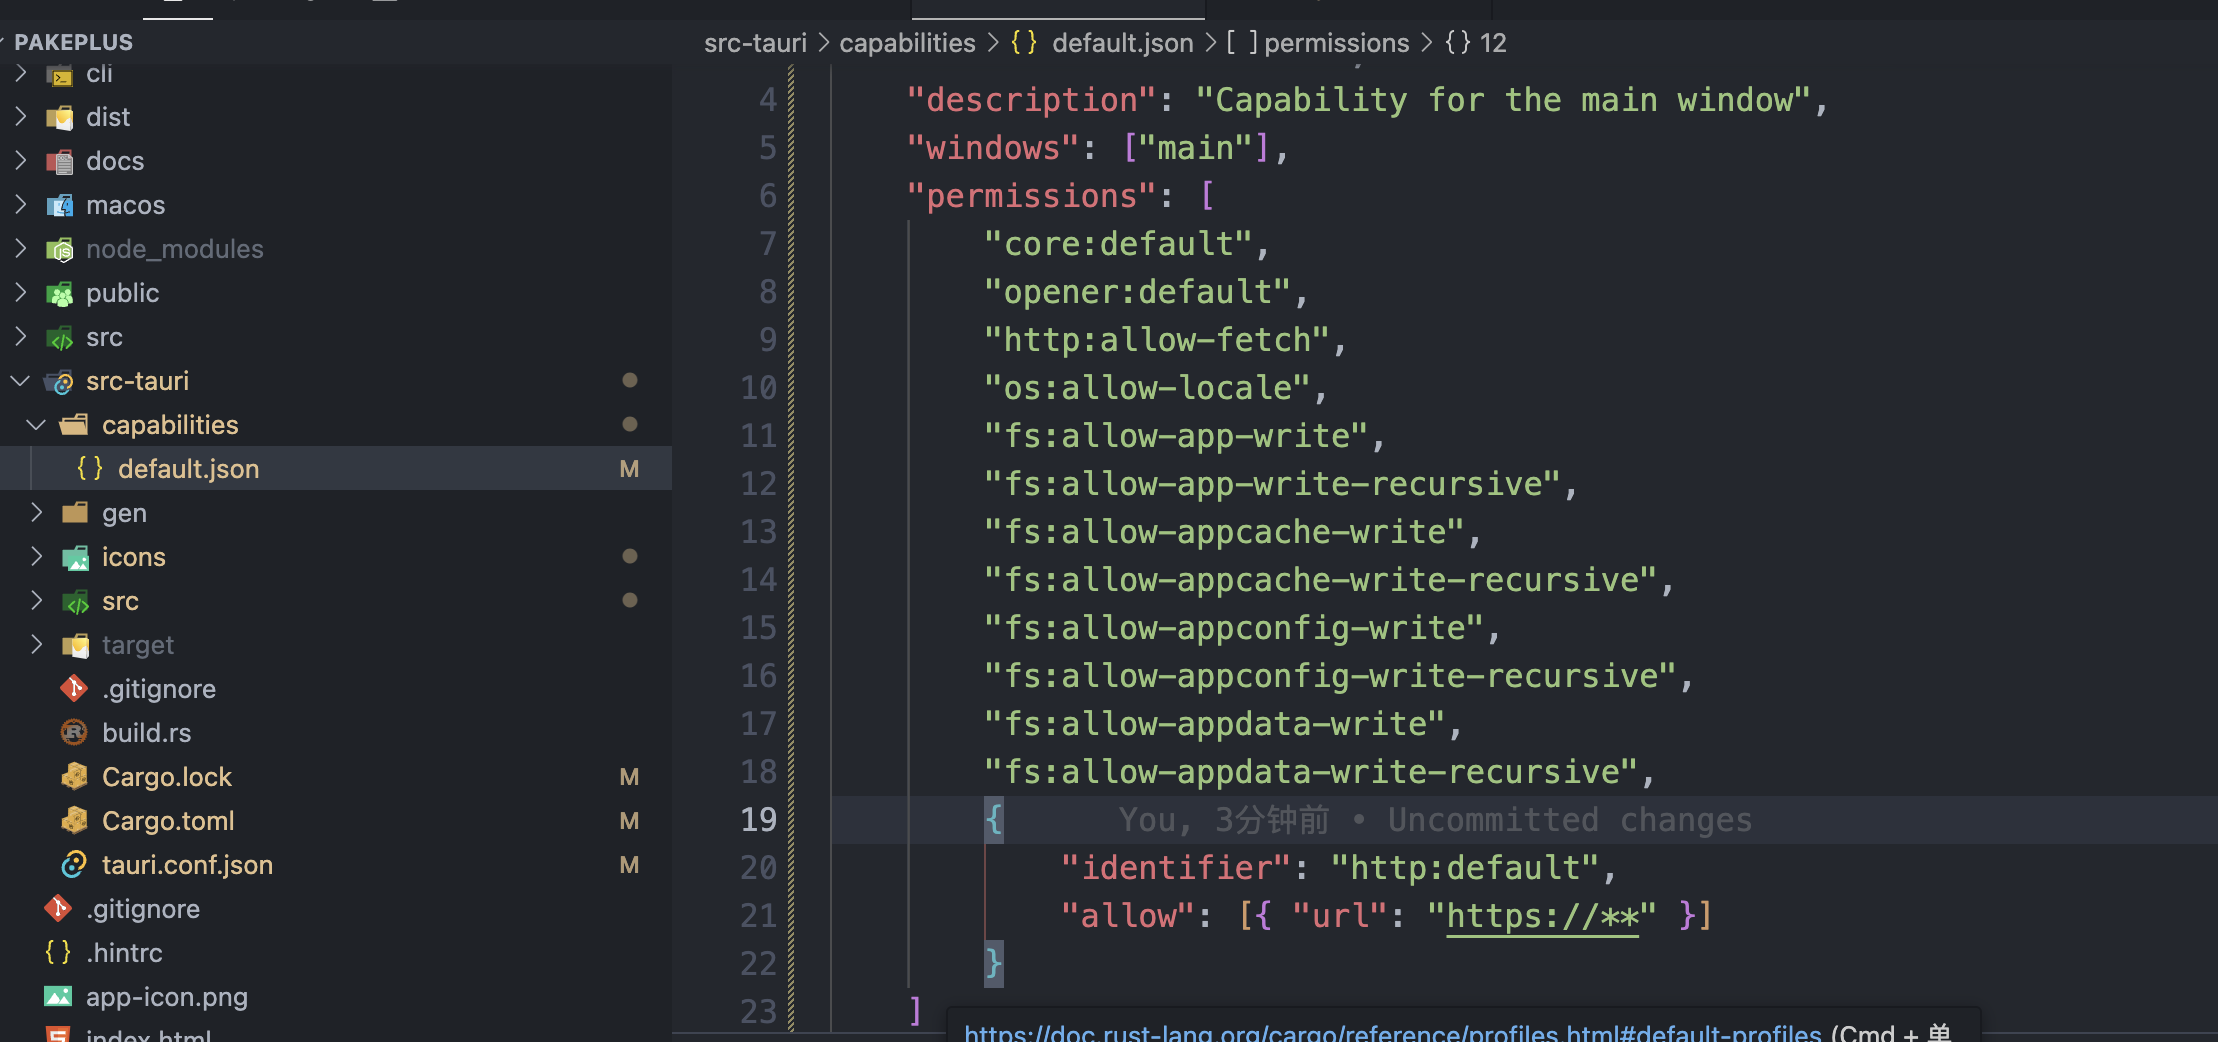
Task: Click the public folder icon
Action: (x=60, y=293)
